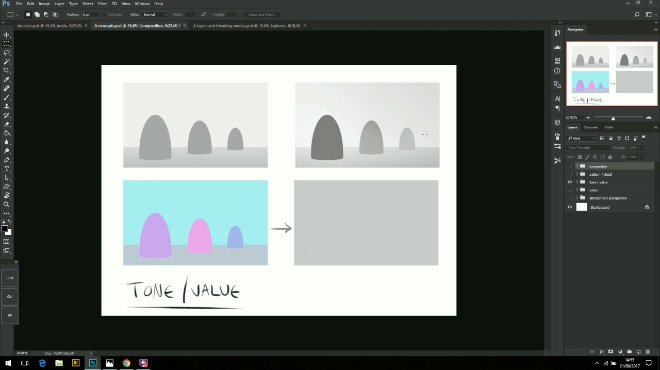Open the Image menu
The image size is (660, 370).
[x=44, y=3]
